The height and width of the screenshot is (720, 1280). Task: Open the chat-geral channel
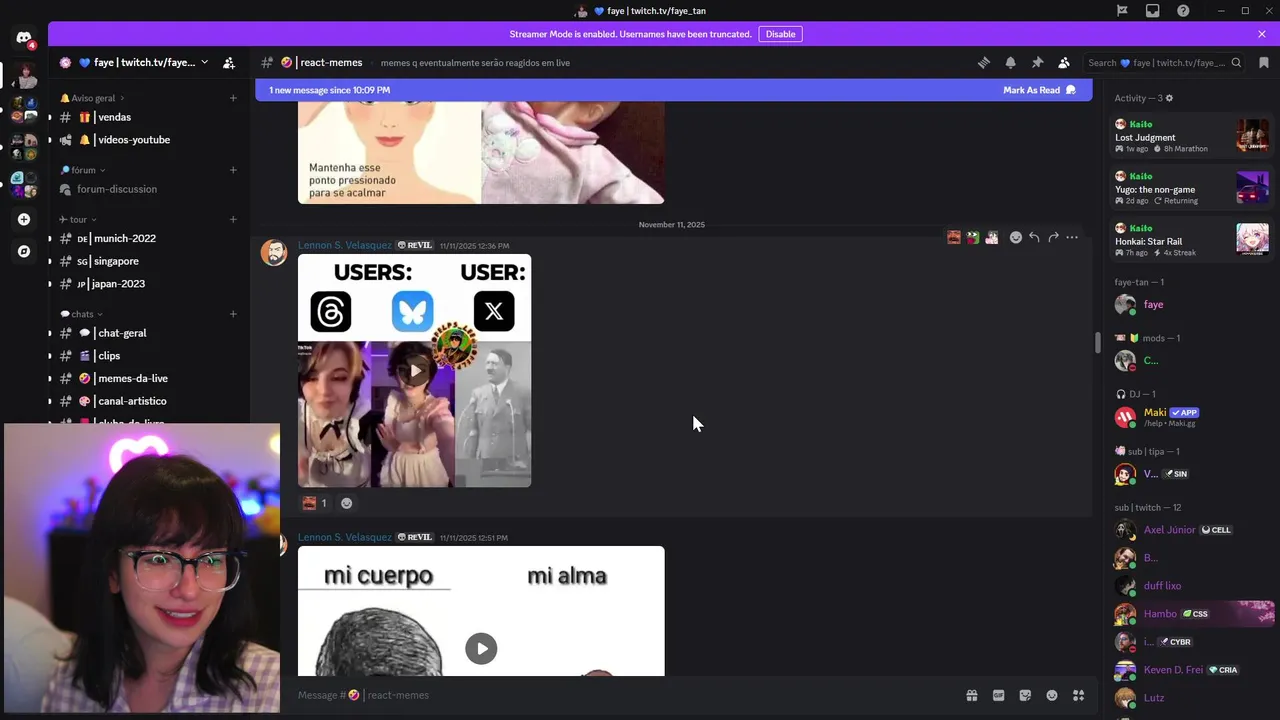point(147,333)
